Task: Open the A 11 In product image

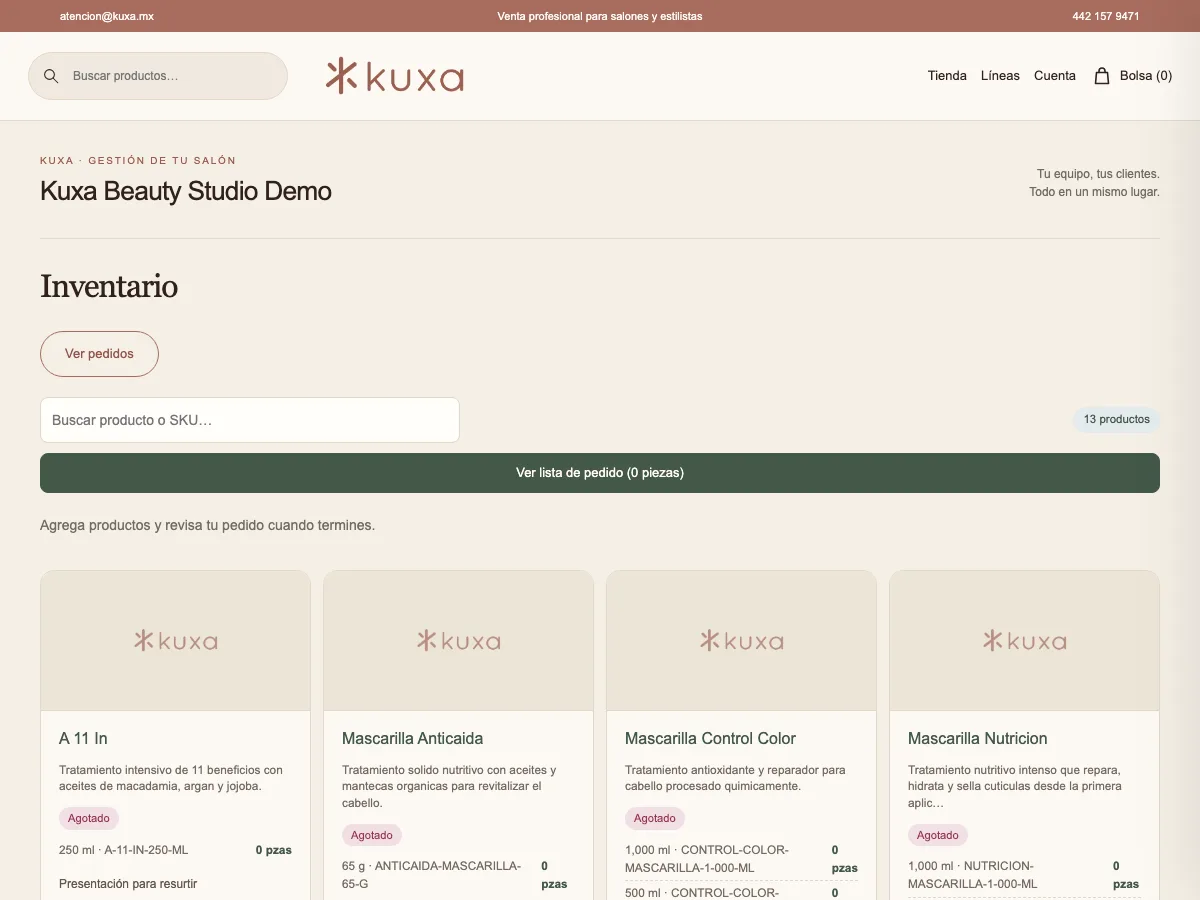Action: pyautogui.click(x=175, y=641)
